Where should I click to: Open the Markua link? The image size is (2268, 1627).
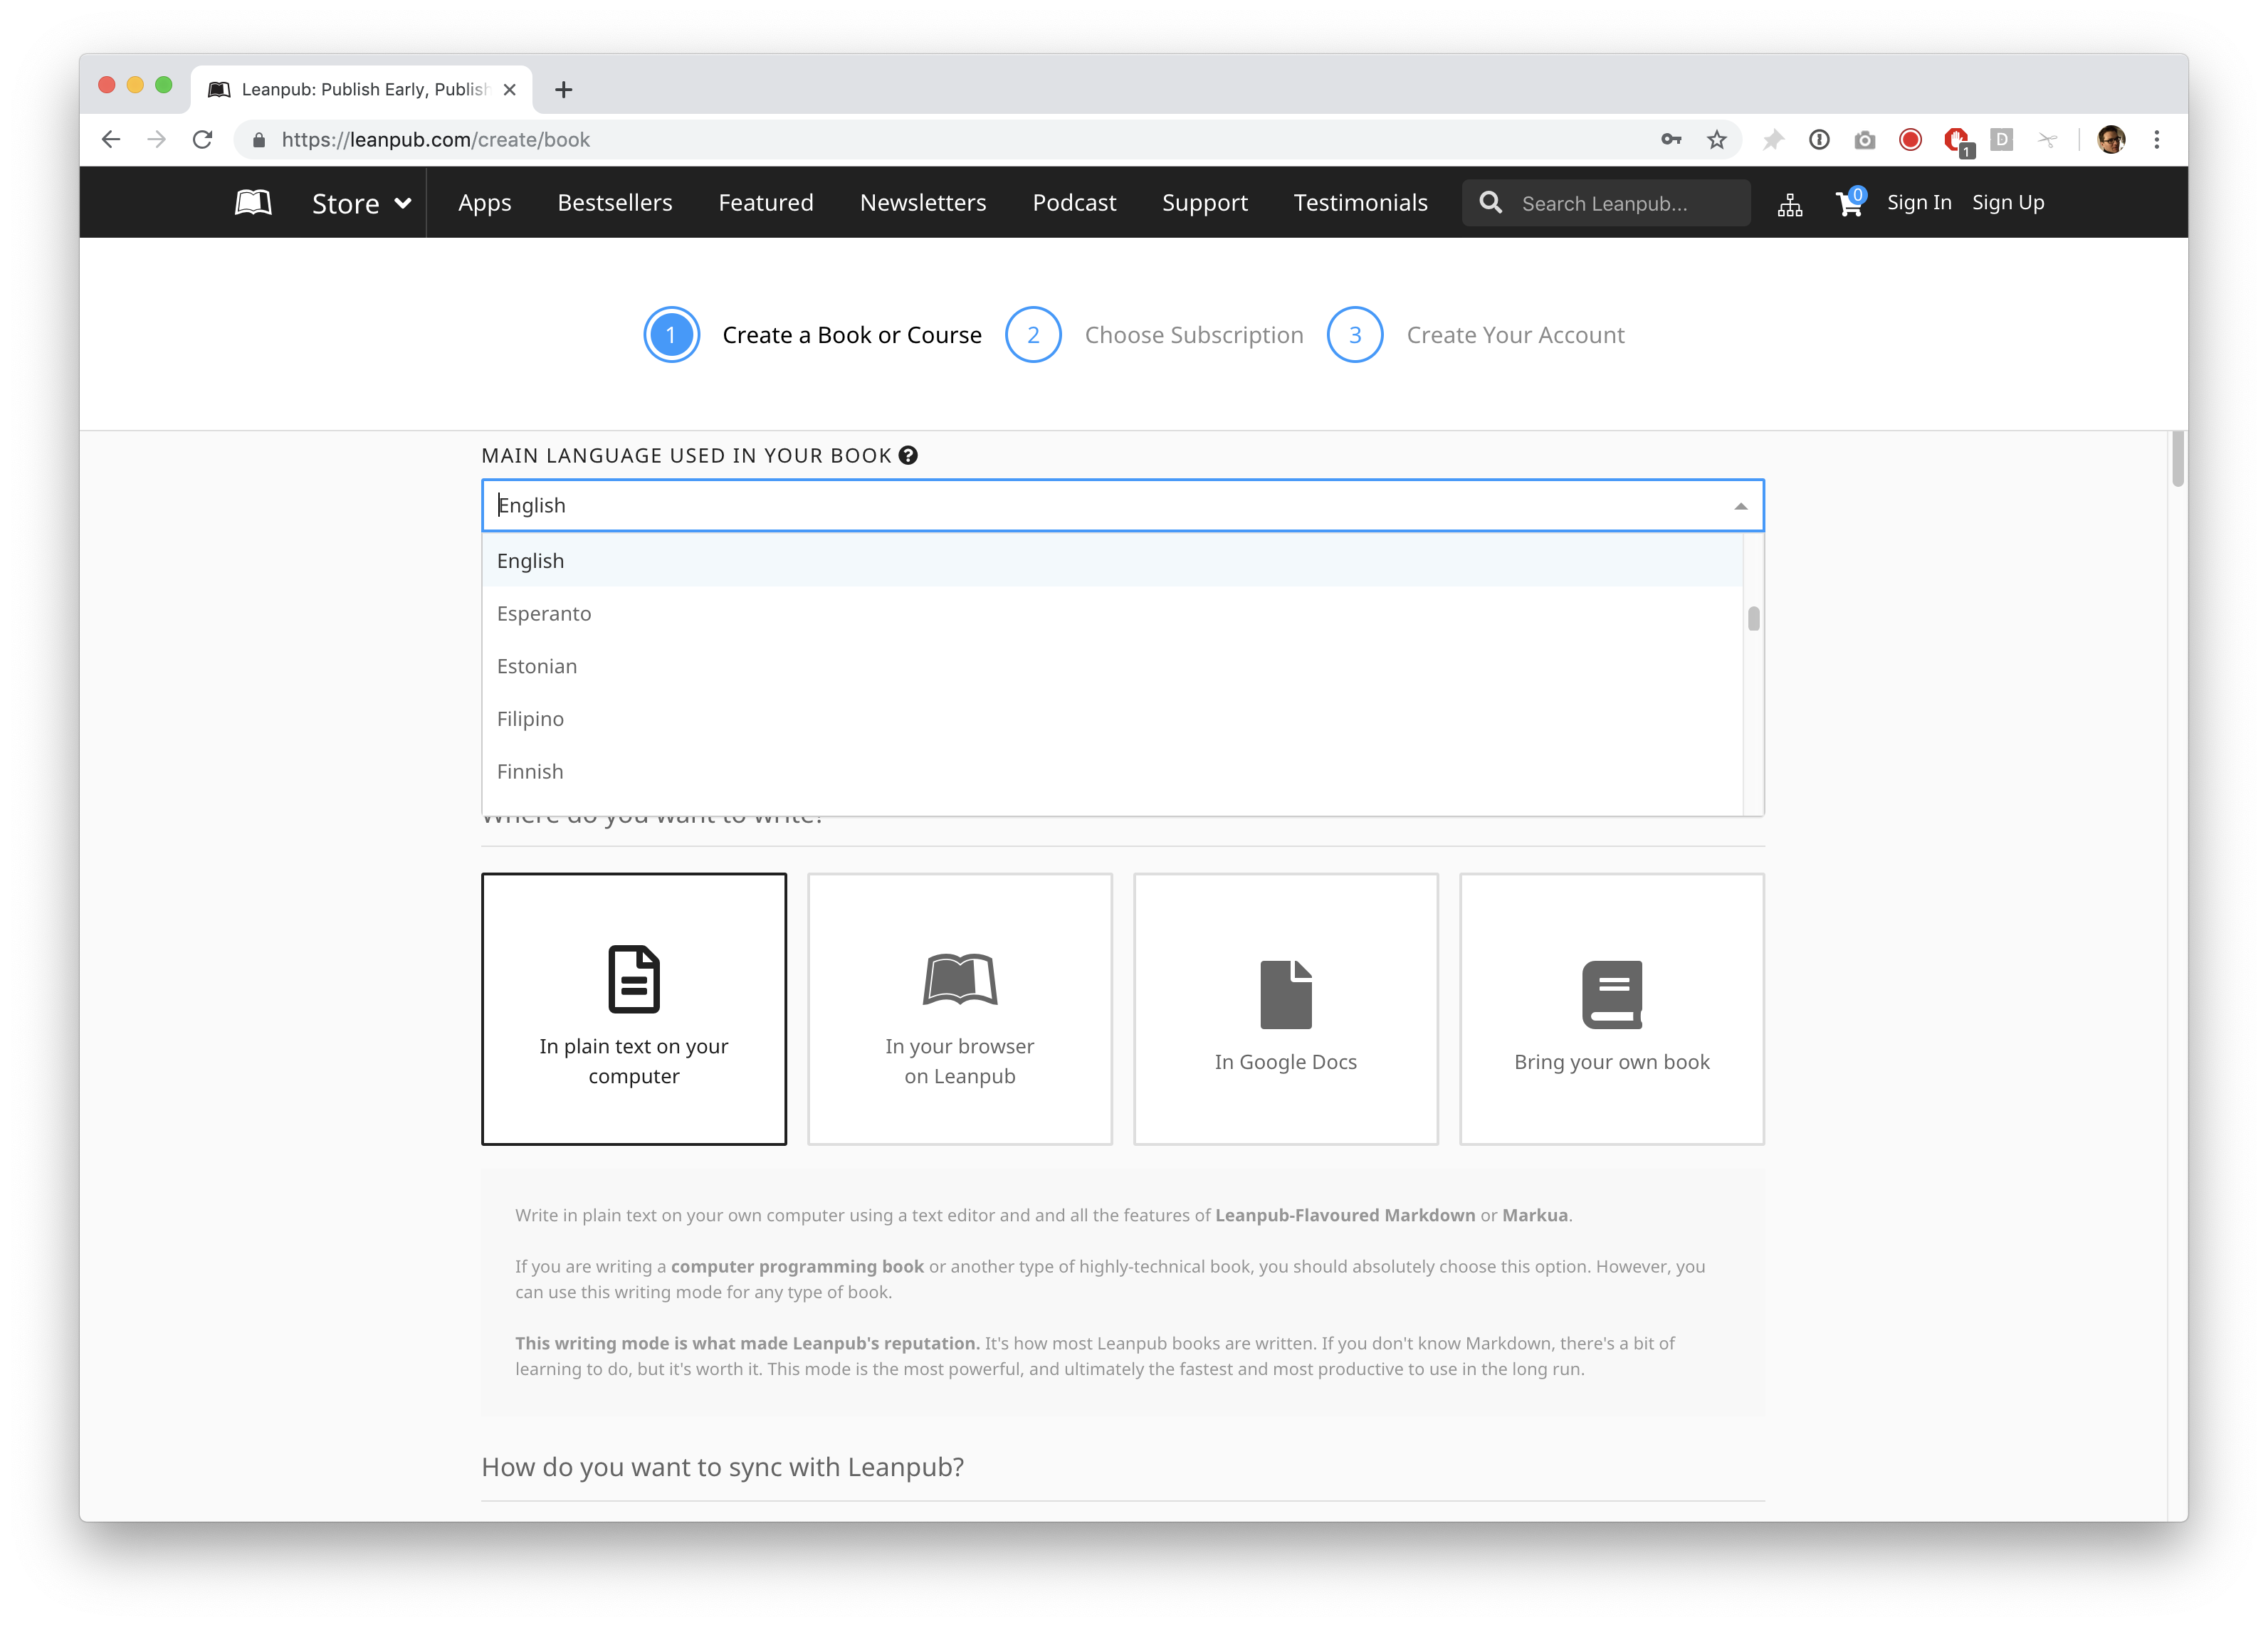1535,1216
